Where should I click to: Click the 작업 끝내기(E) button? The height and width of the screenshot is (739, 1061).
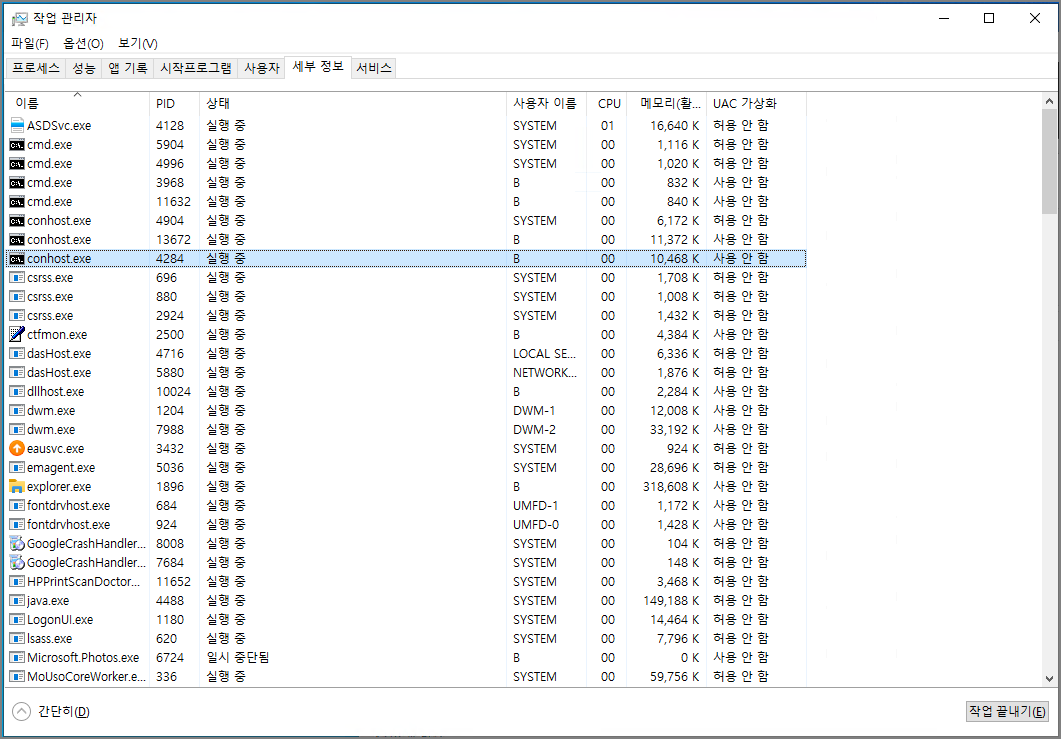pos(1007,711)
